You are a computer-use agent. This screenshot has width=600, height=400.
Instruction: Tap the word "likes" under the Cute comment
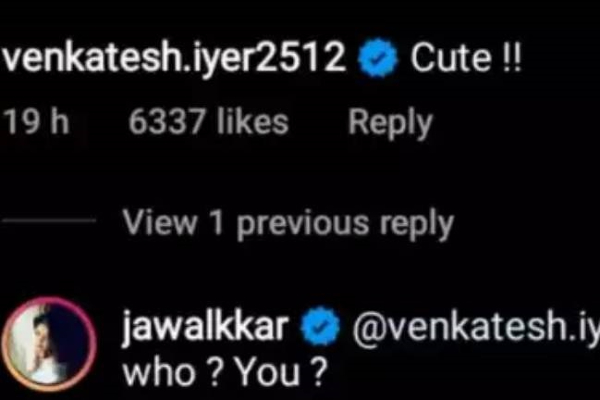tap(253, 122)
